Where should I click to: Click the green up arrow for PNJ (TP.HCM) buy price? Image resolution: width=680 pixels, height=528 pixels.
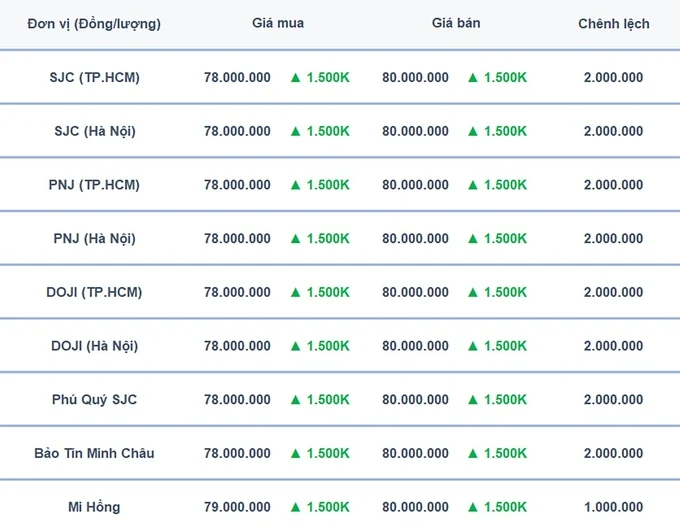click(x=296, y=185)
